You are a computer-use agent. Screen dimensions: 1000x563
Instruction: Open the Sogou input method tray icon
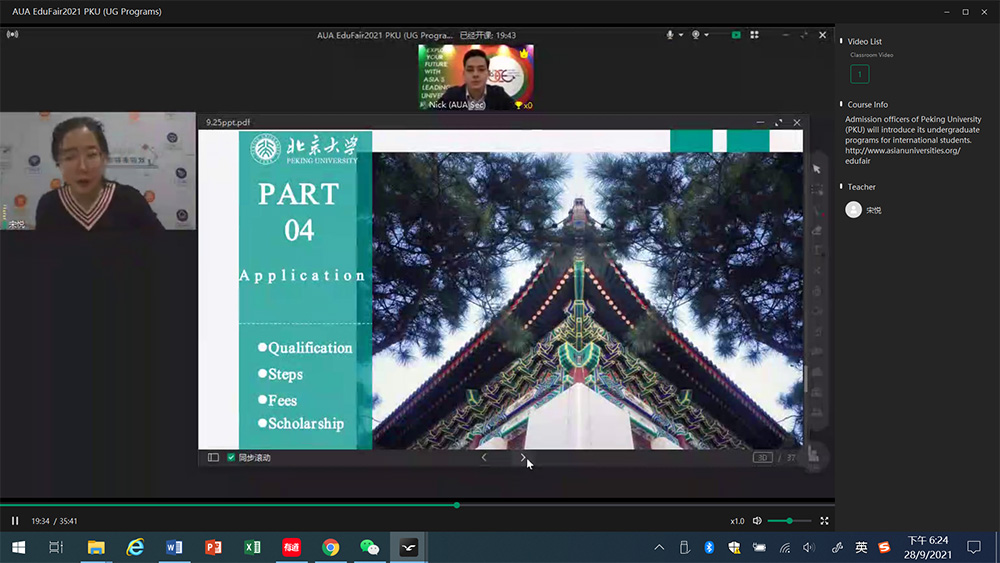pyautogui.click(x=884, y=547)
